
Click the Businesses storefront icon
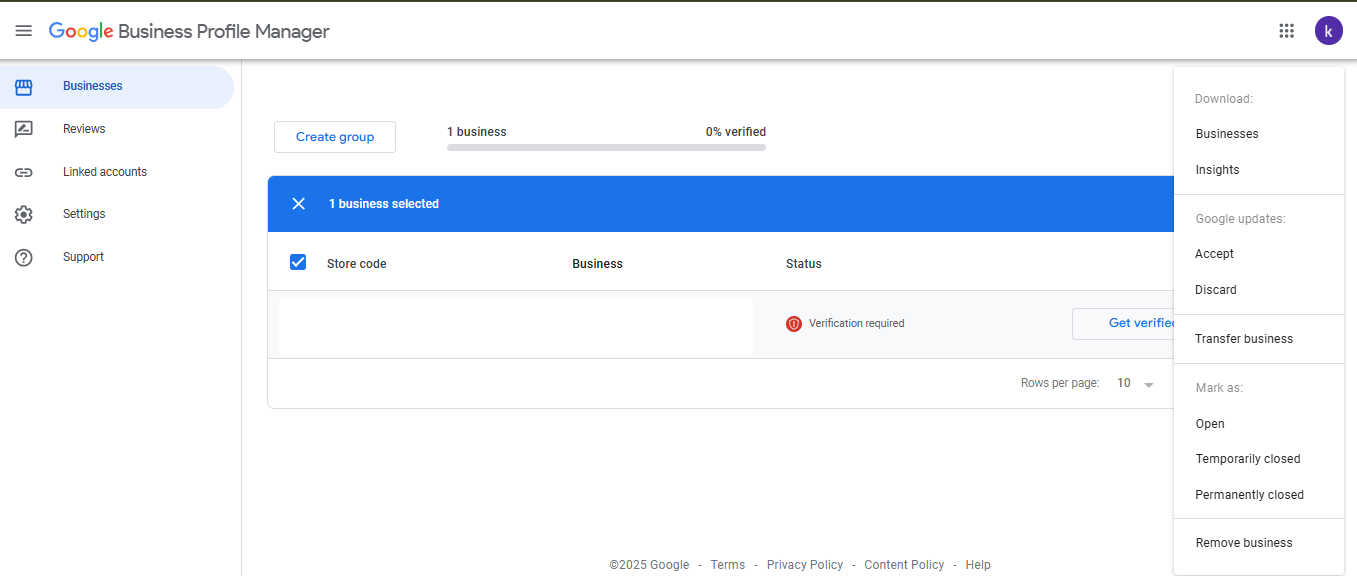pyautogui.click(x=24, y=87)
